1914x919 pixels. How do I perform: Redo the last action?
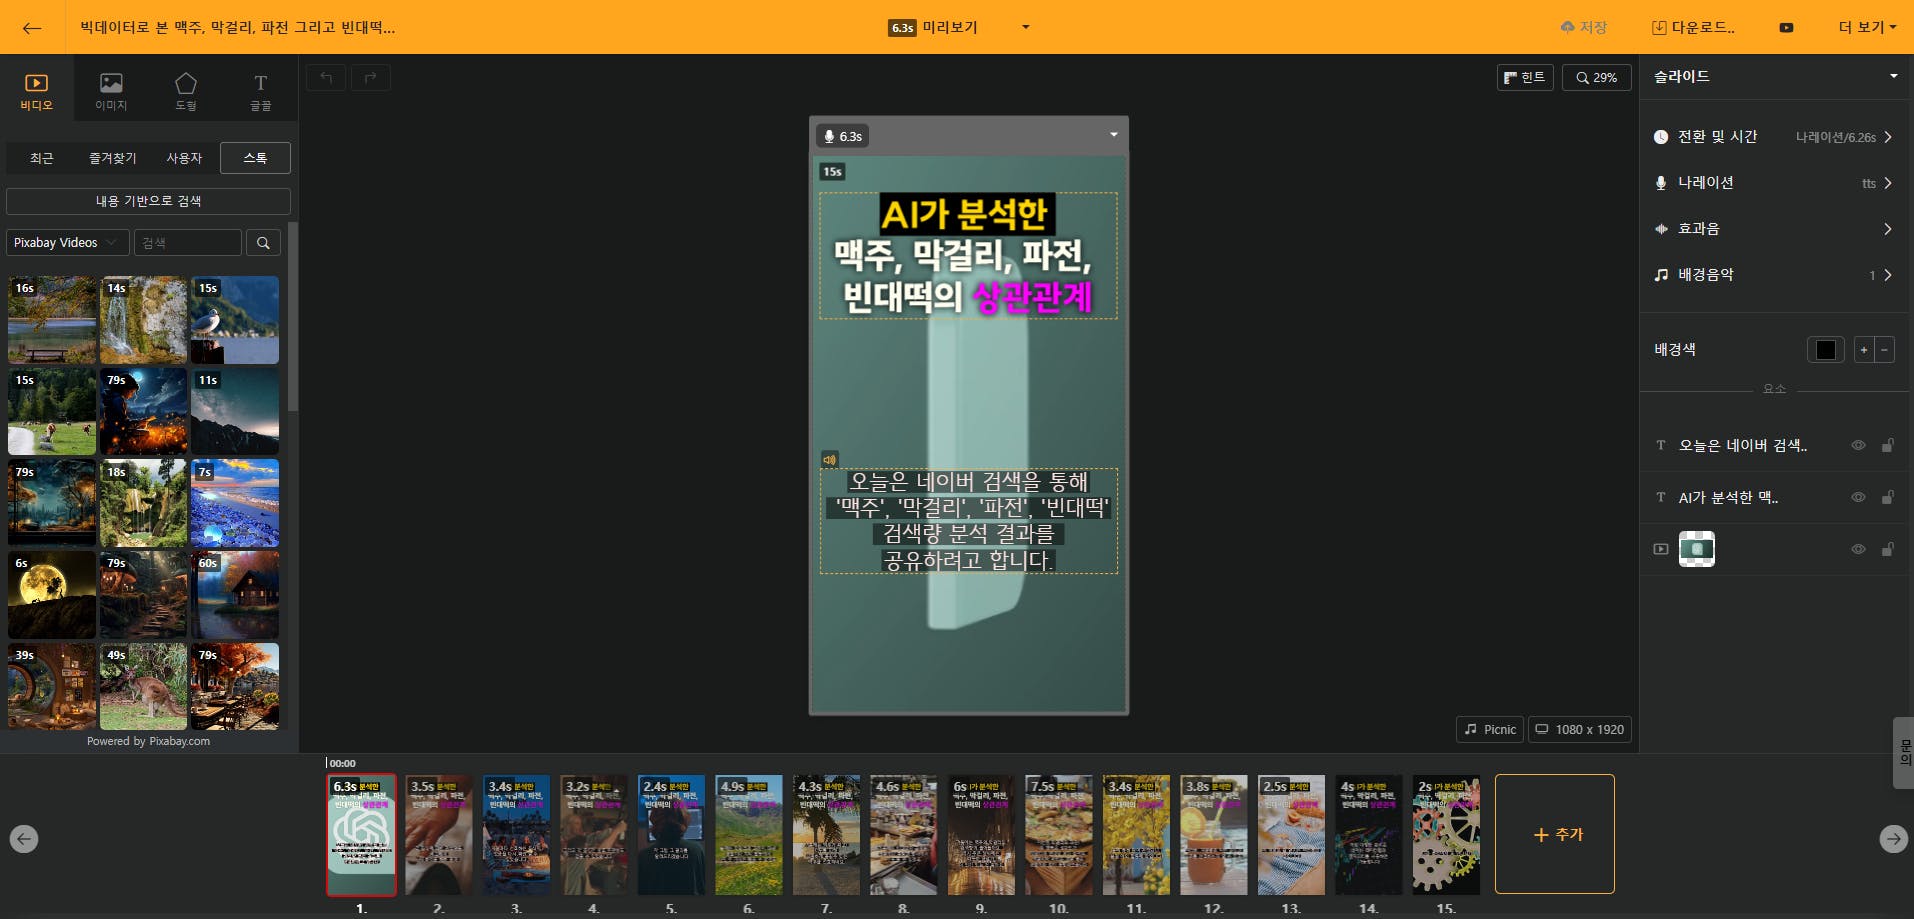coord(370,78)
